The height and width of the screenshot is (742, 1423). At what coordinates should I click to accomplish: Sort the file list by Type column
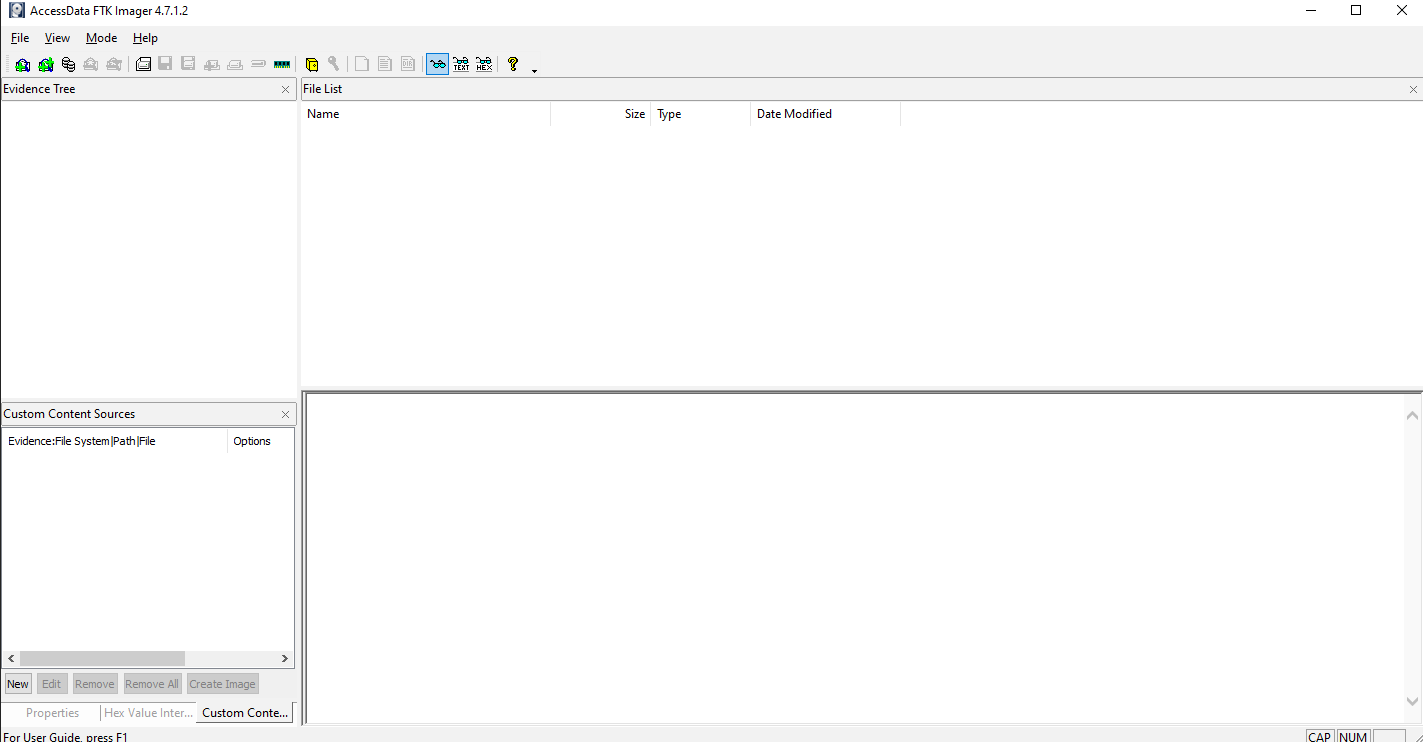coord(701,114)
